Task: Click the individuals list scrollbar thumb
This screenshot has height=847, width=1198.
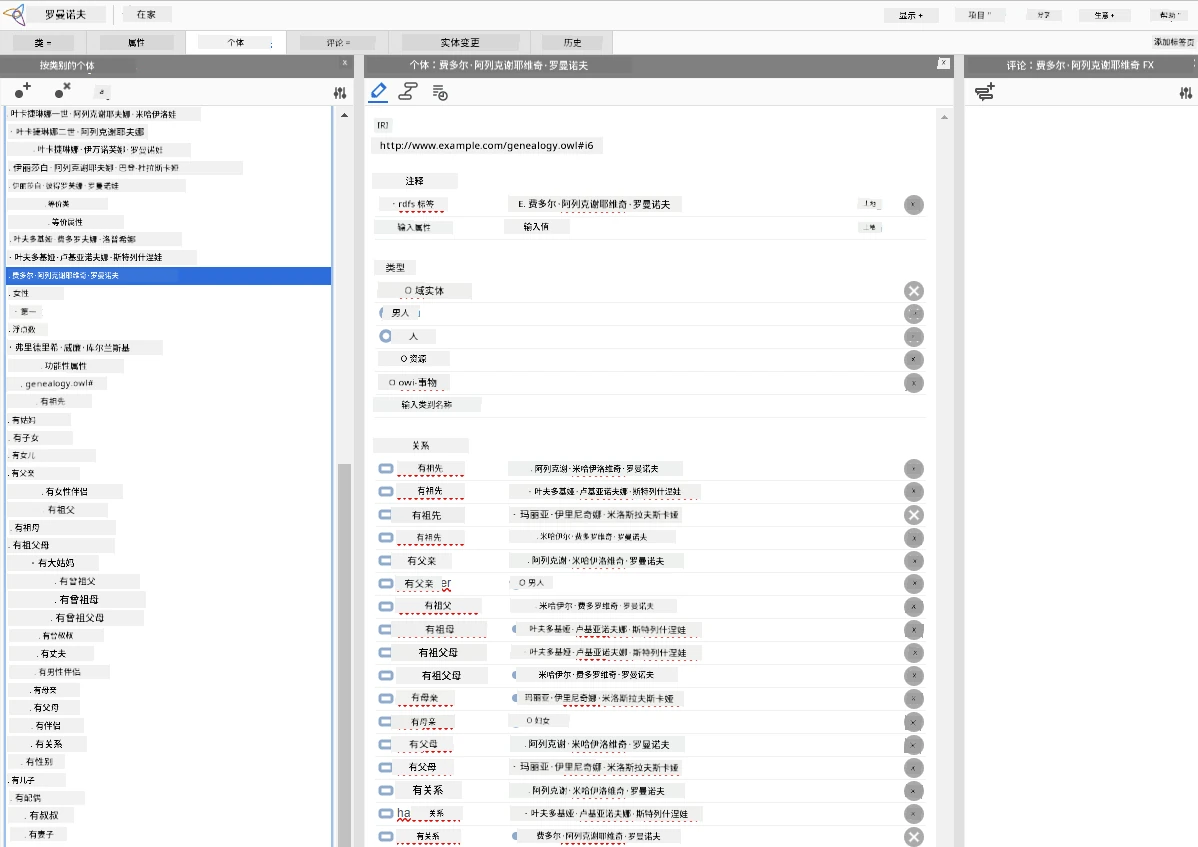Action: pos(345,653)
